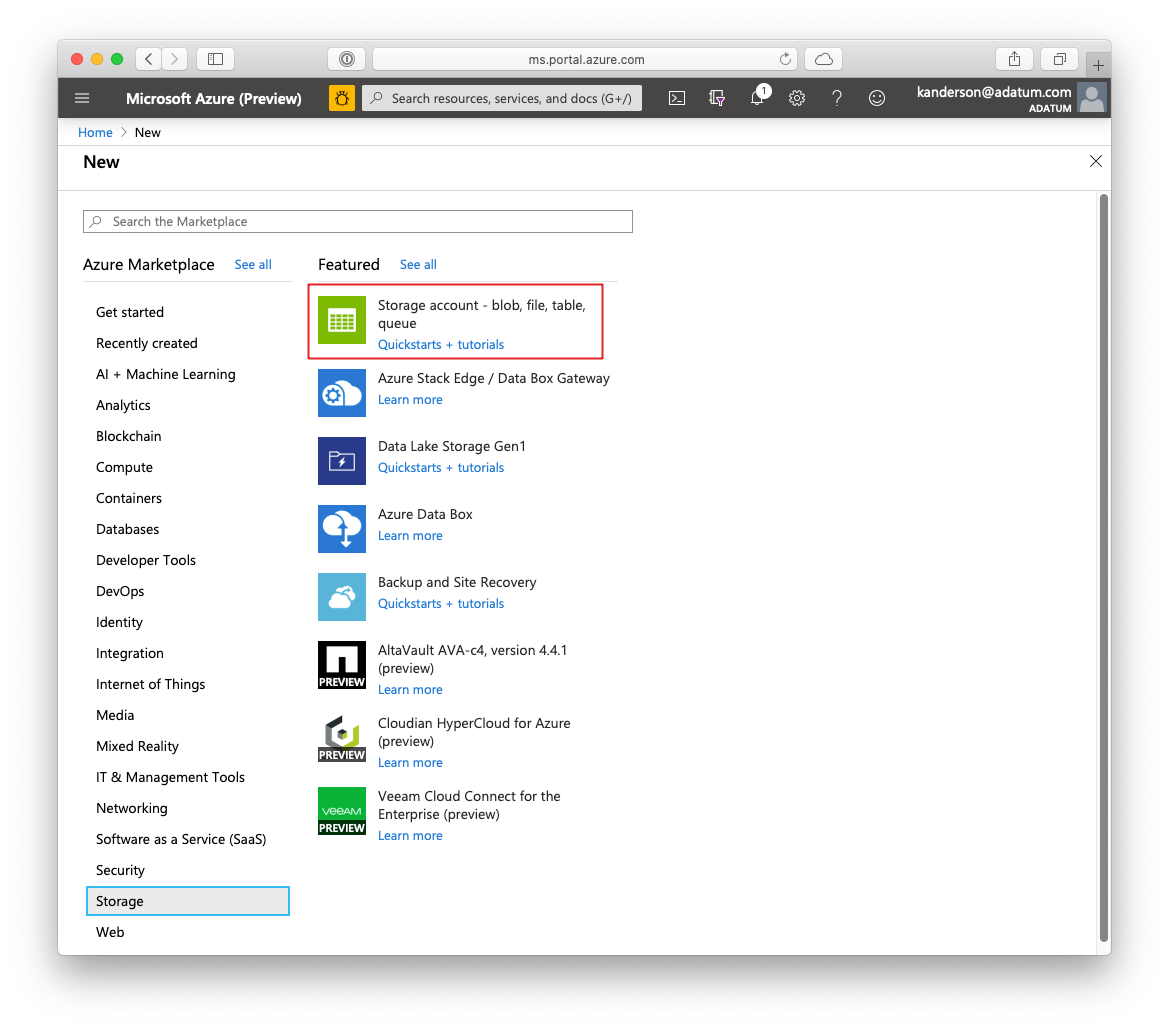Toggle Safari sidebar button
Screen dimensions: 1169x1031
click(215, 59)
